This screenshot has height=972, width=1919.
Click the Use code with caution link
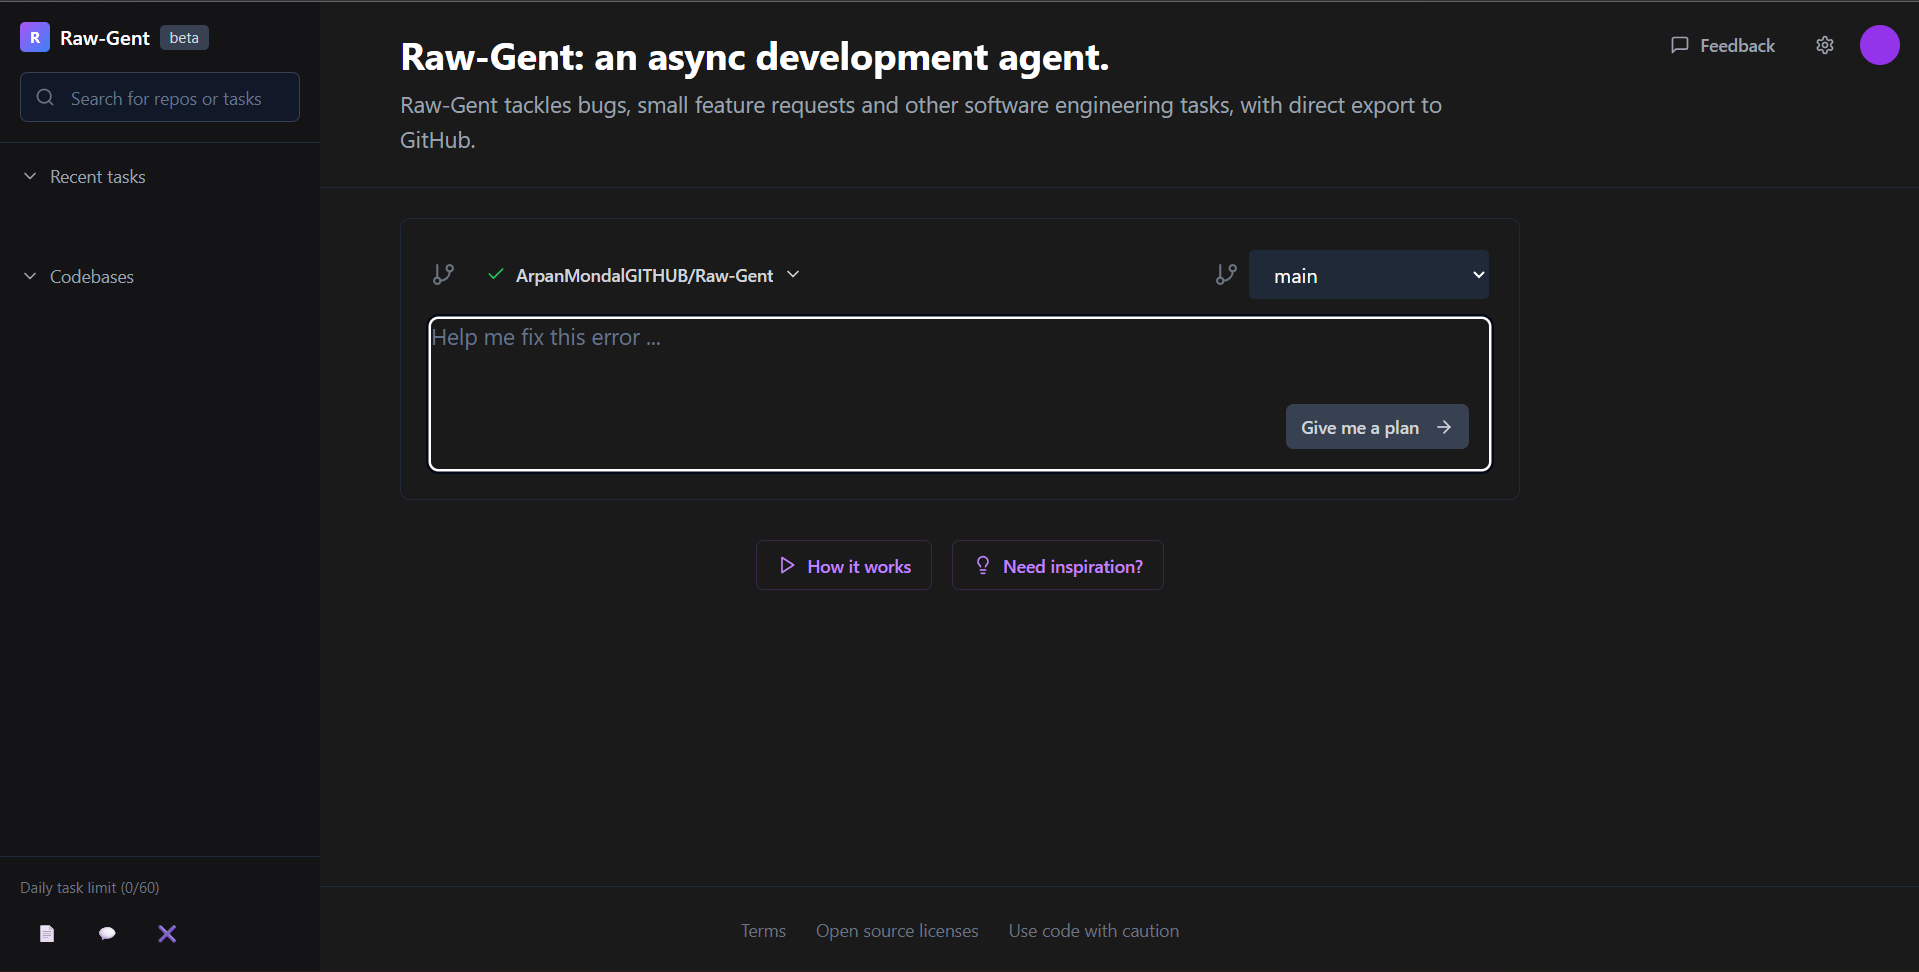coord(1094,931)
